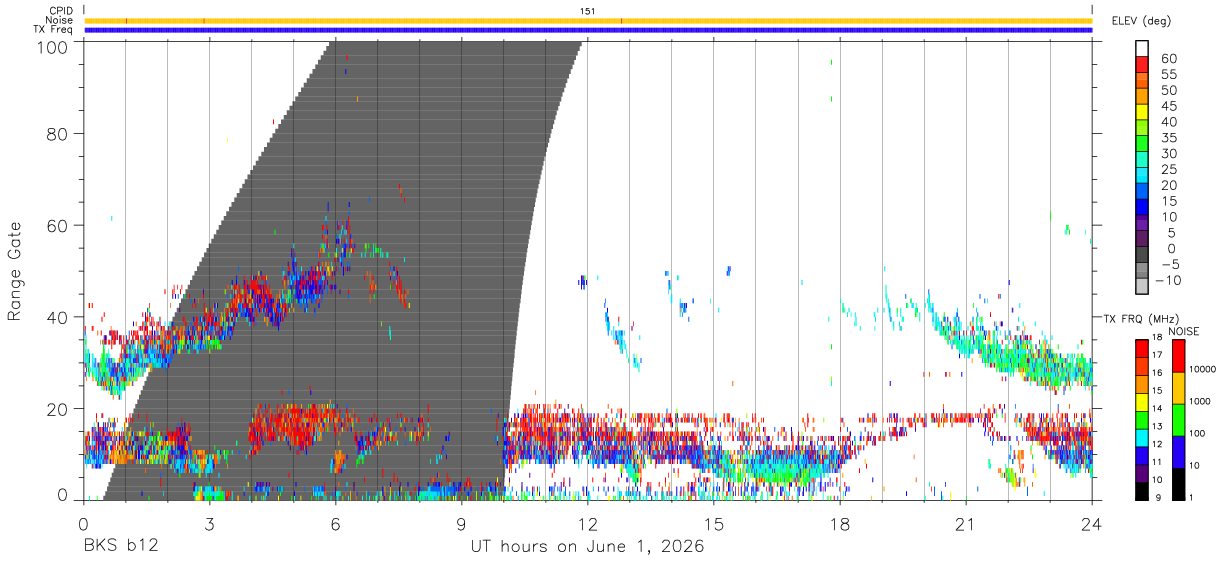
Task: Click the Range Gate y-axis title
Action: point(16,271)
